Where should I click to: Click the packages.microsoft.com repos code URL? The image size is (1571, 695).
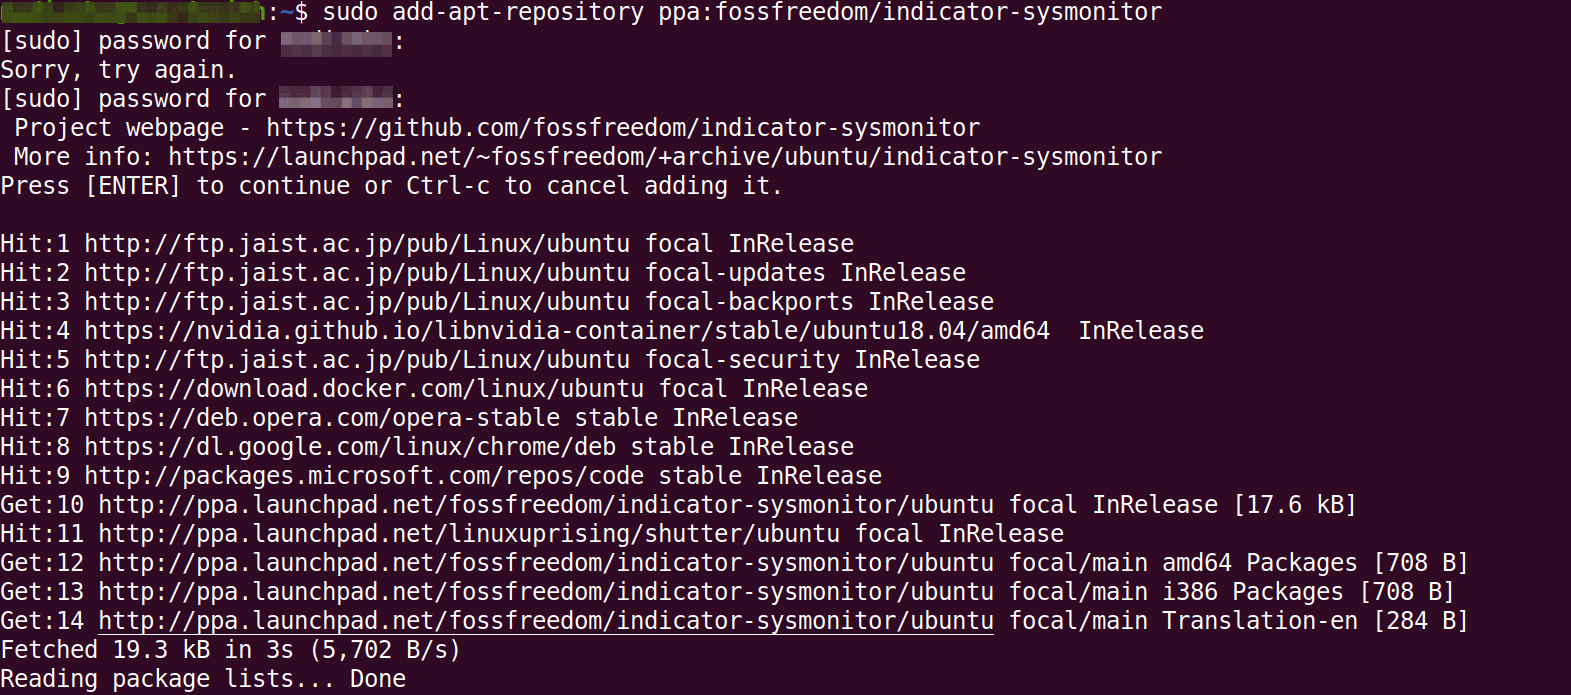click(364, 476)
